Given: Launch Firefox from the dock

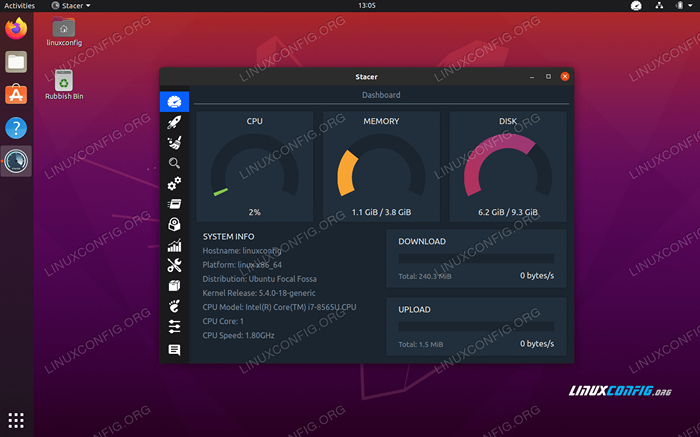Looking at the screenshot, I should pyautogui.click(x=16, y=29).
